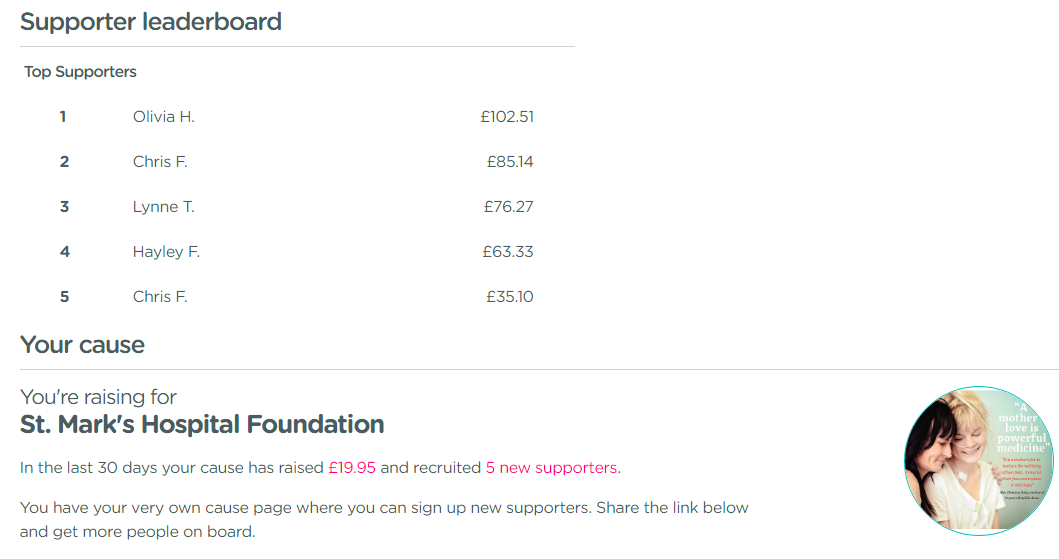Click the rank number 1 cell

(x=63, y=117)
